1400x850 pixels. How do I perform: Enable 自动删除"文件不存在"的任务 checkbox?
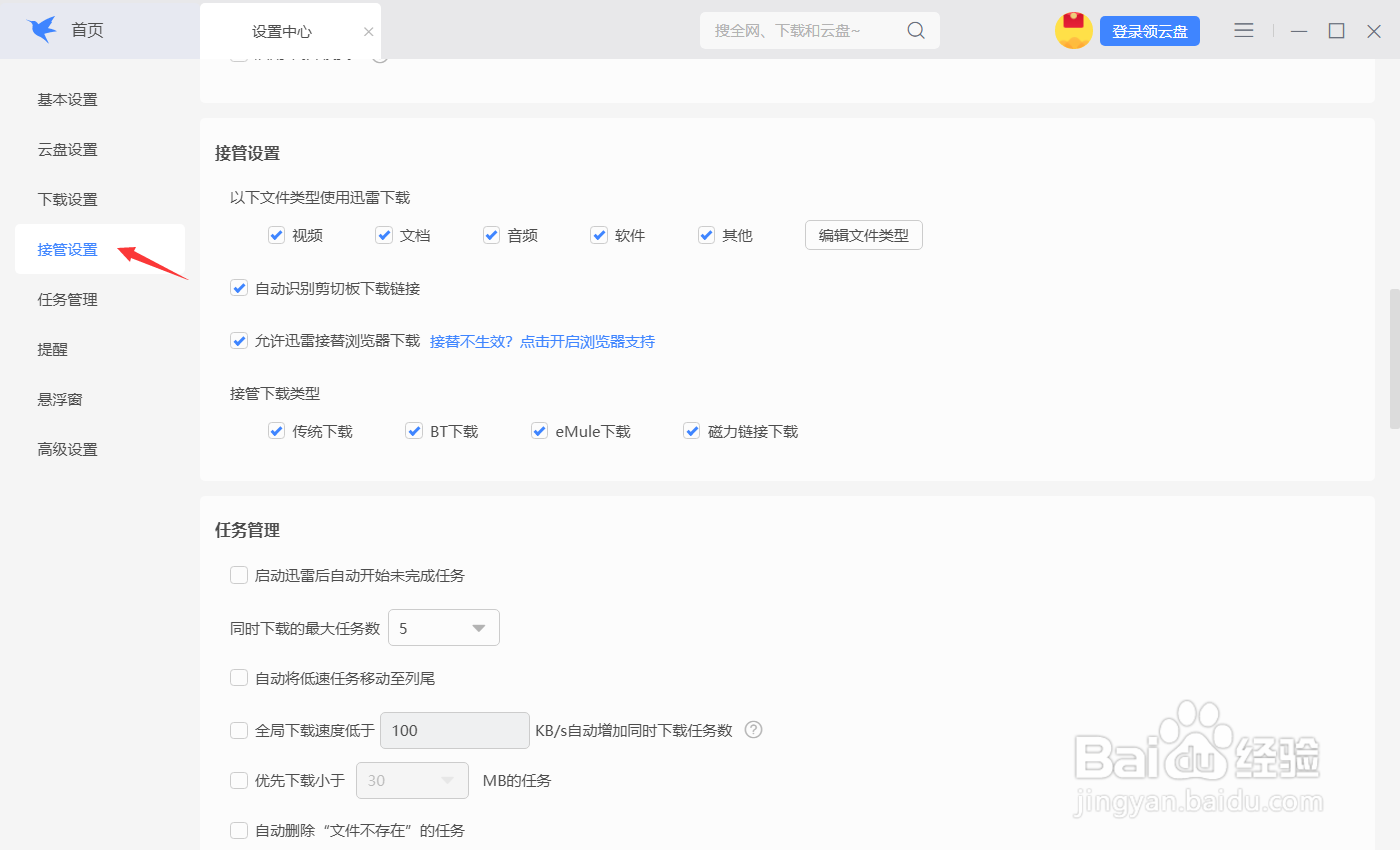click(x=239, y=830)
